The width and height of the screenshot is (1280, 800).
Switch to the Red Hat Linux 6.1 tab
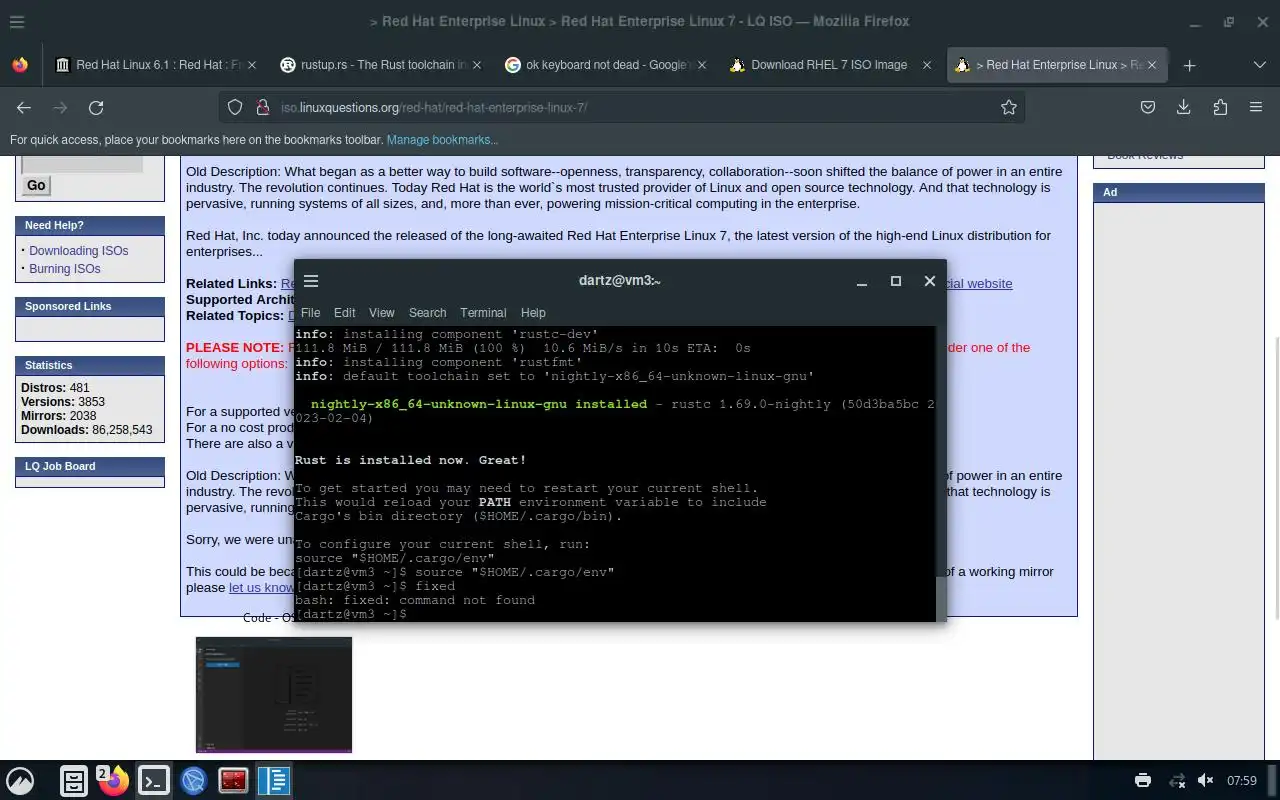[x=156, y=65]
